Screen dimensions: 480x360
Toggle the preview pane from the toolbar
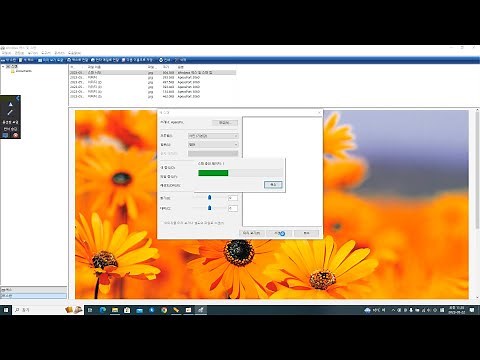51,60
